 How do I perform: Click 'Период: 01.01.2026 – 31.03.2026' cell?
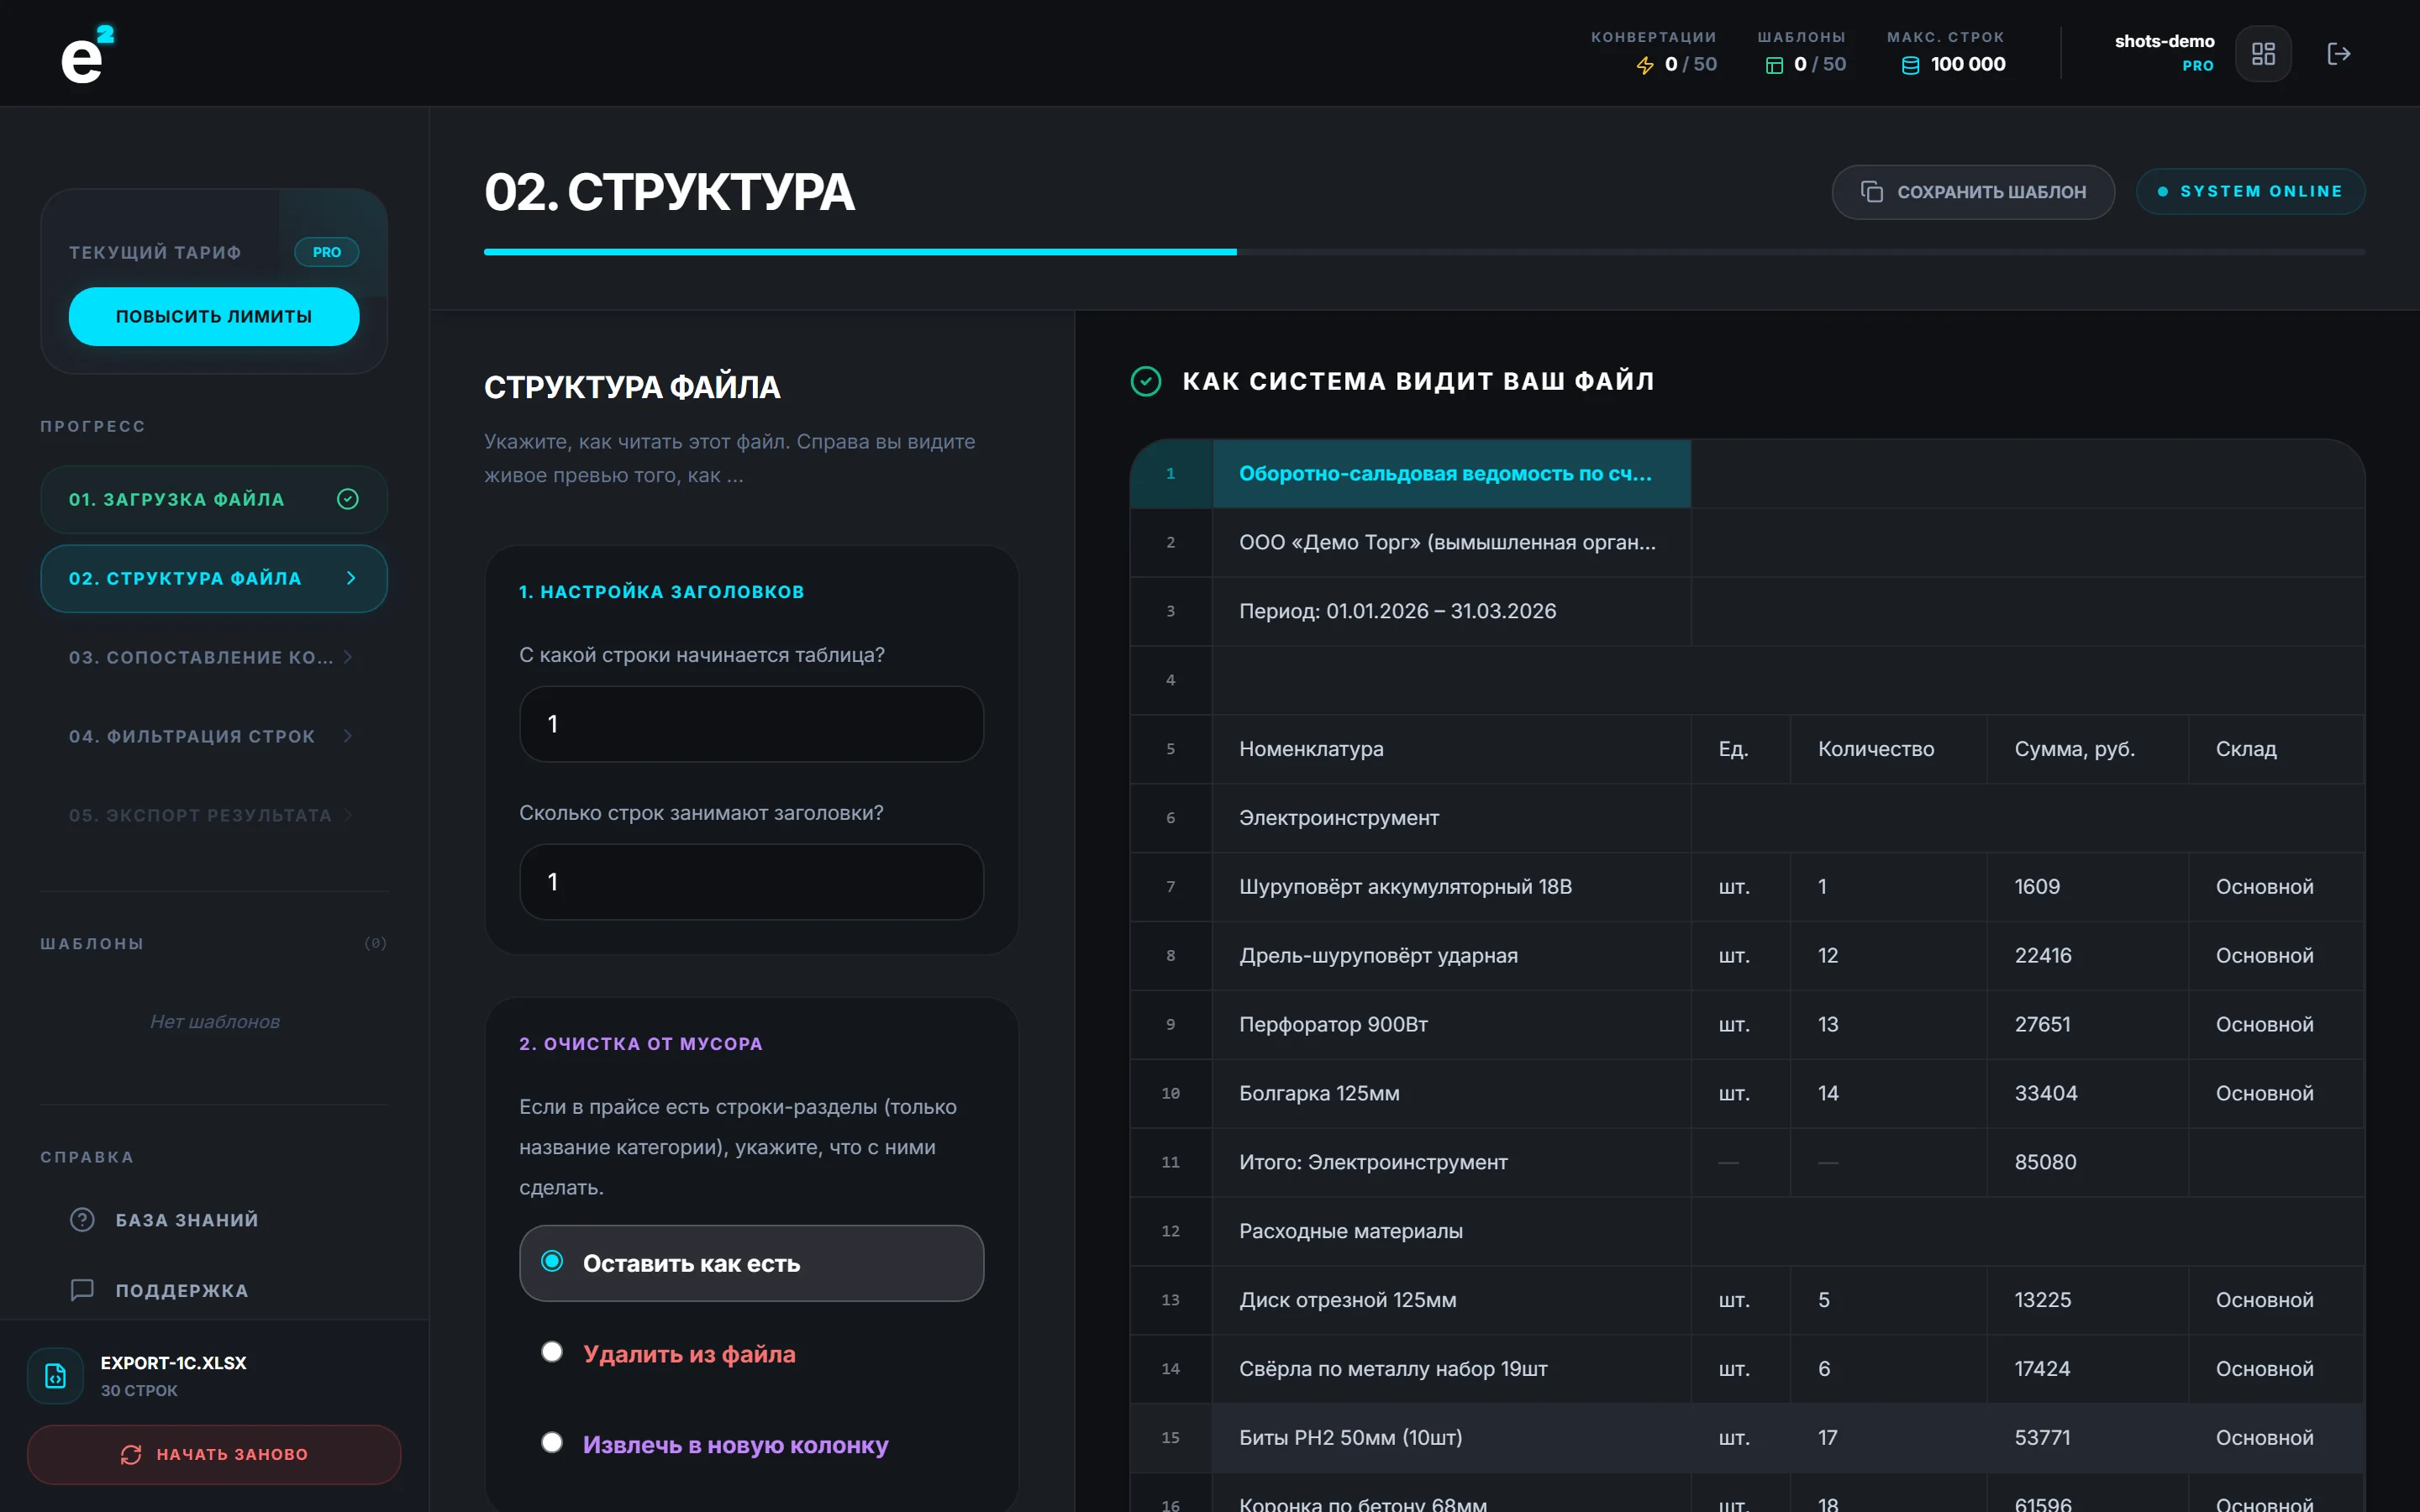[1451, 611]
